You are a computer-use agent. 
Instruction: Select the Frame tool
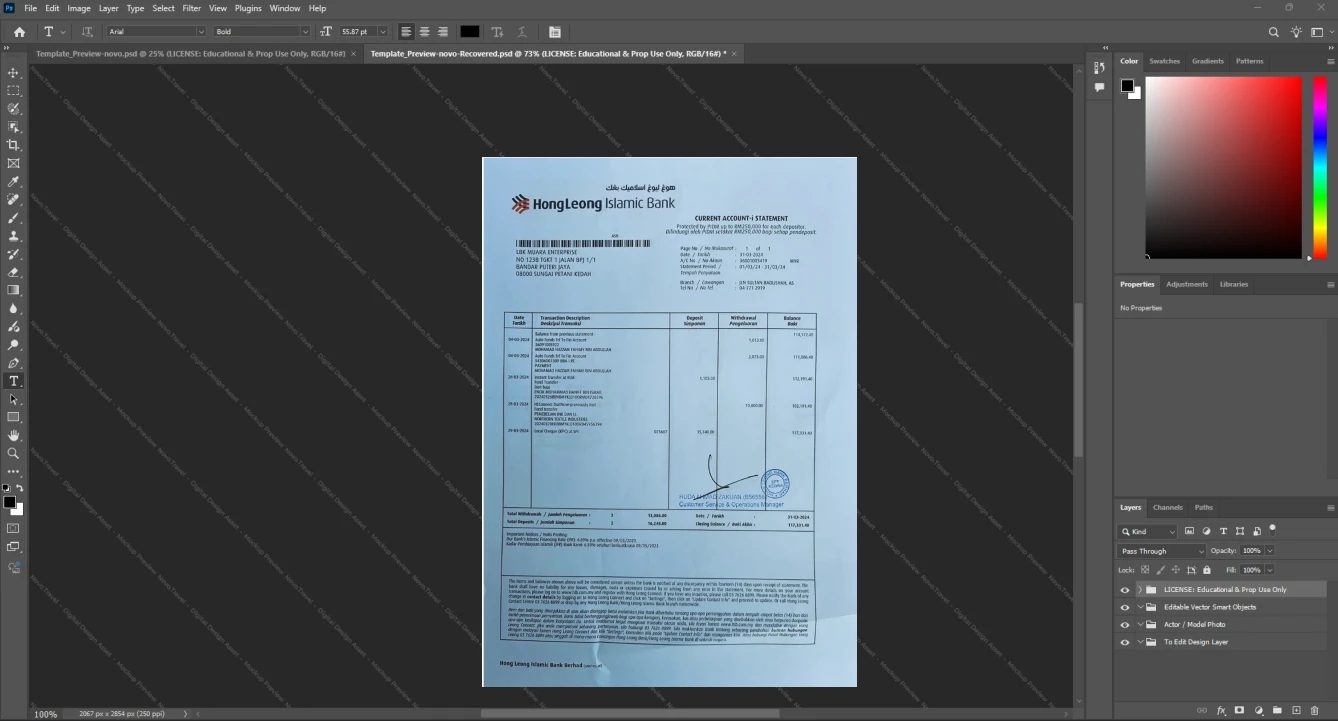[x=14, y=163]
